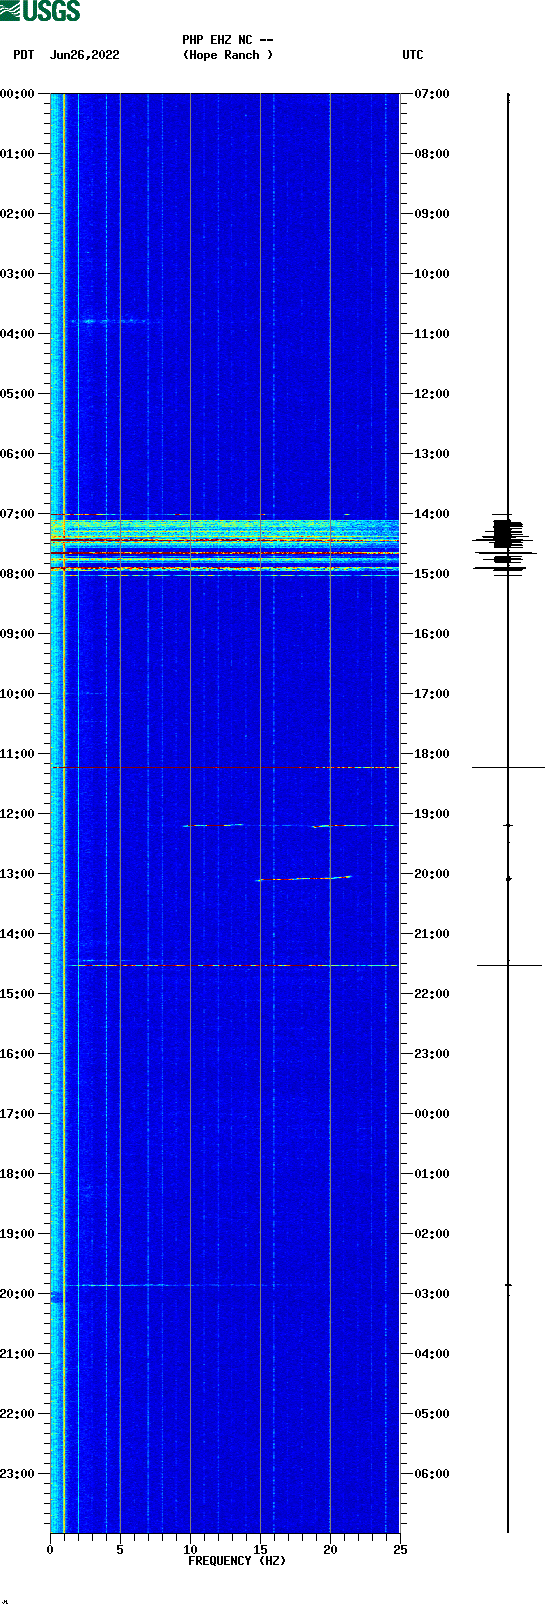Click the faint line just before 20:00 PDT
The width and height of the screenshot is (552, 1613).
(x=180, y=1285)
